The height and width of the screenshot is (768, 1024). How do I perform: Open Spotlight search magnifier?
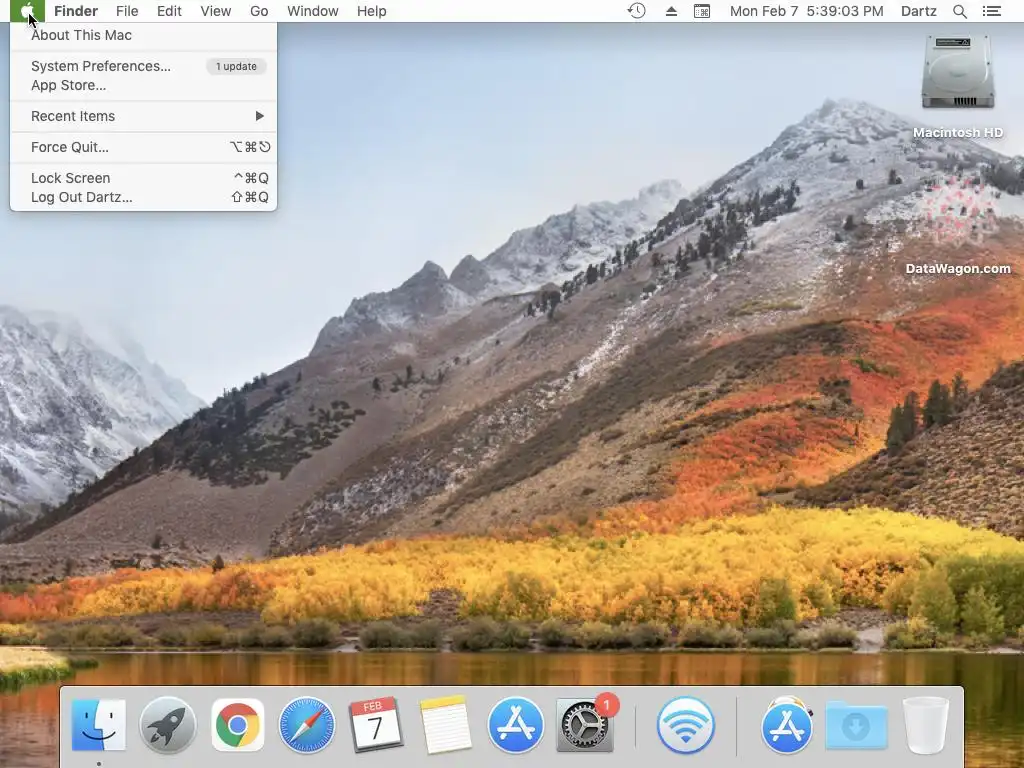[x=959, y=11]
